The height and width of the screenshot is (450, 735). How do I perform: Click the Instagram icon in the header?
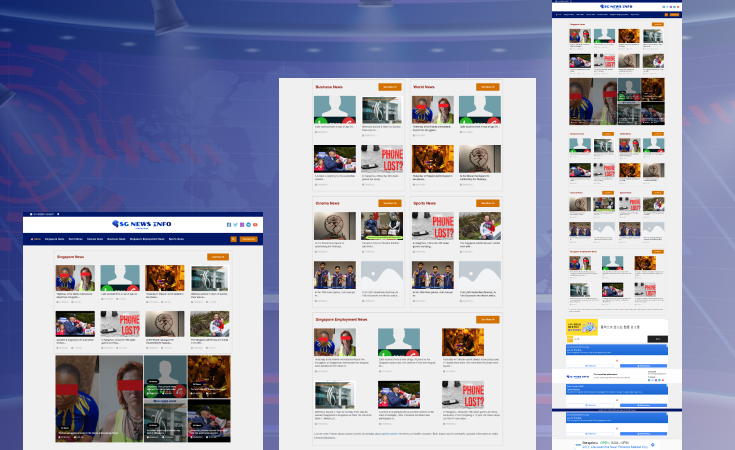click(x=241, y=225)
